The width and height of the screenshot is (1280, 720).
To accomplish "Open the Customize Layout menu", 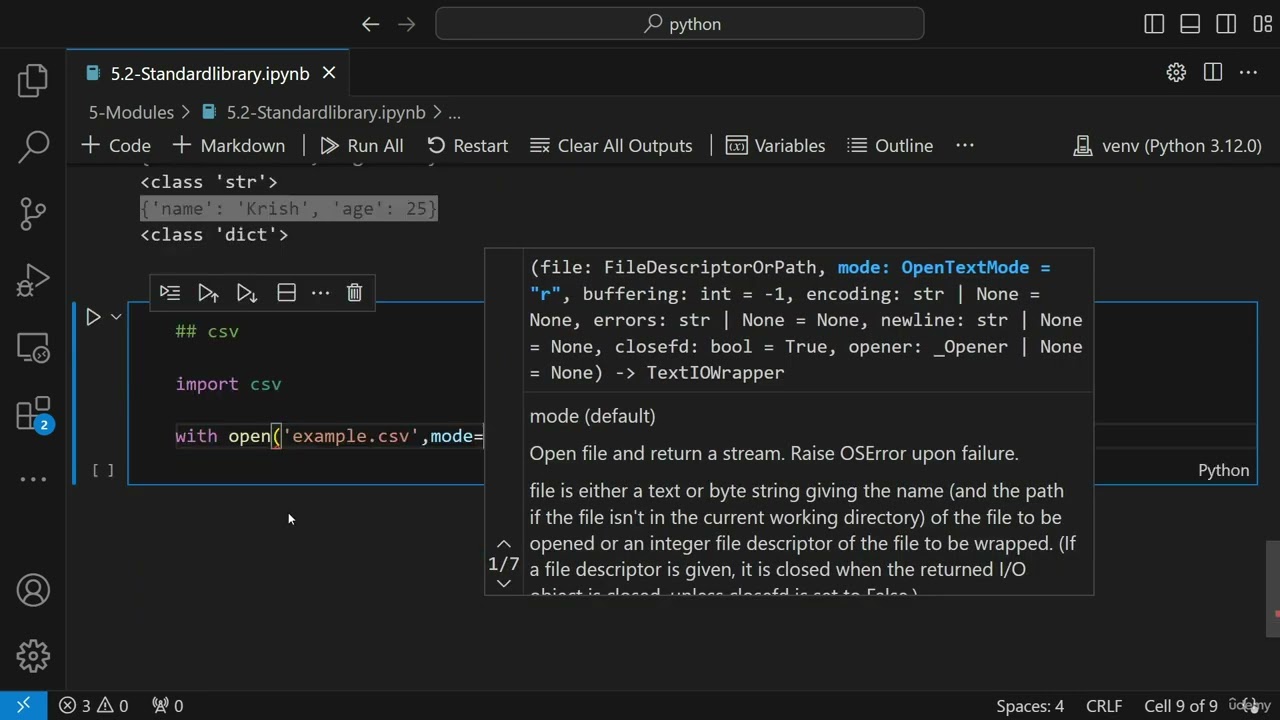I will (1261, 24).
